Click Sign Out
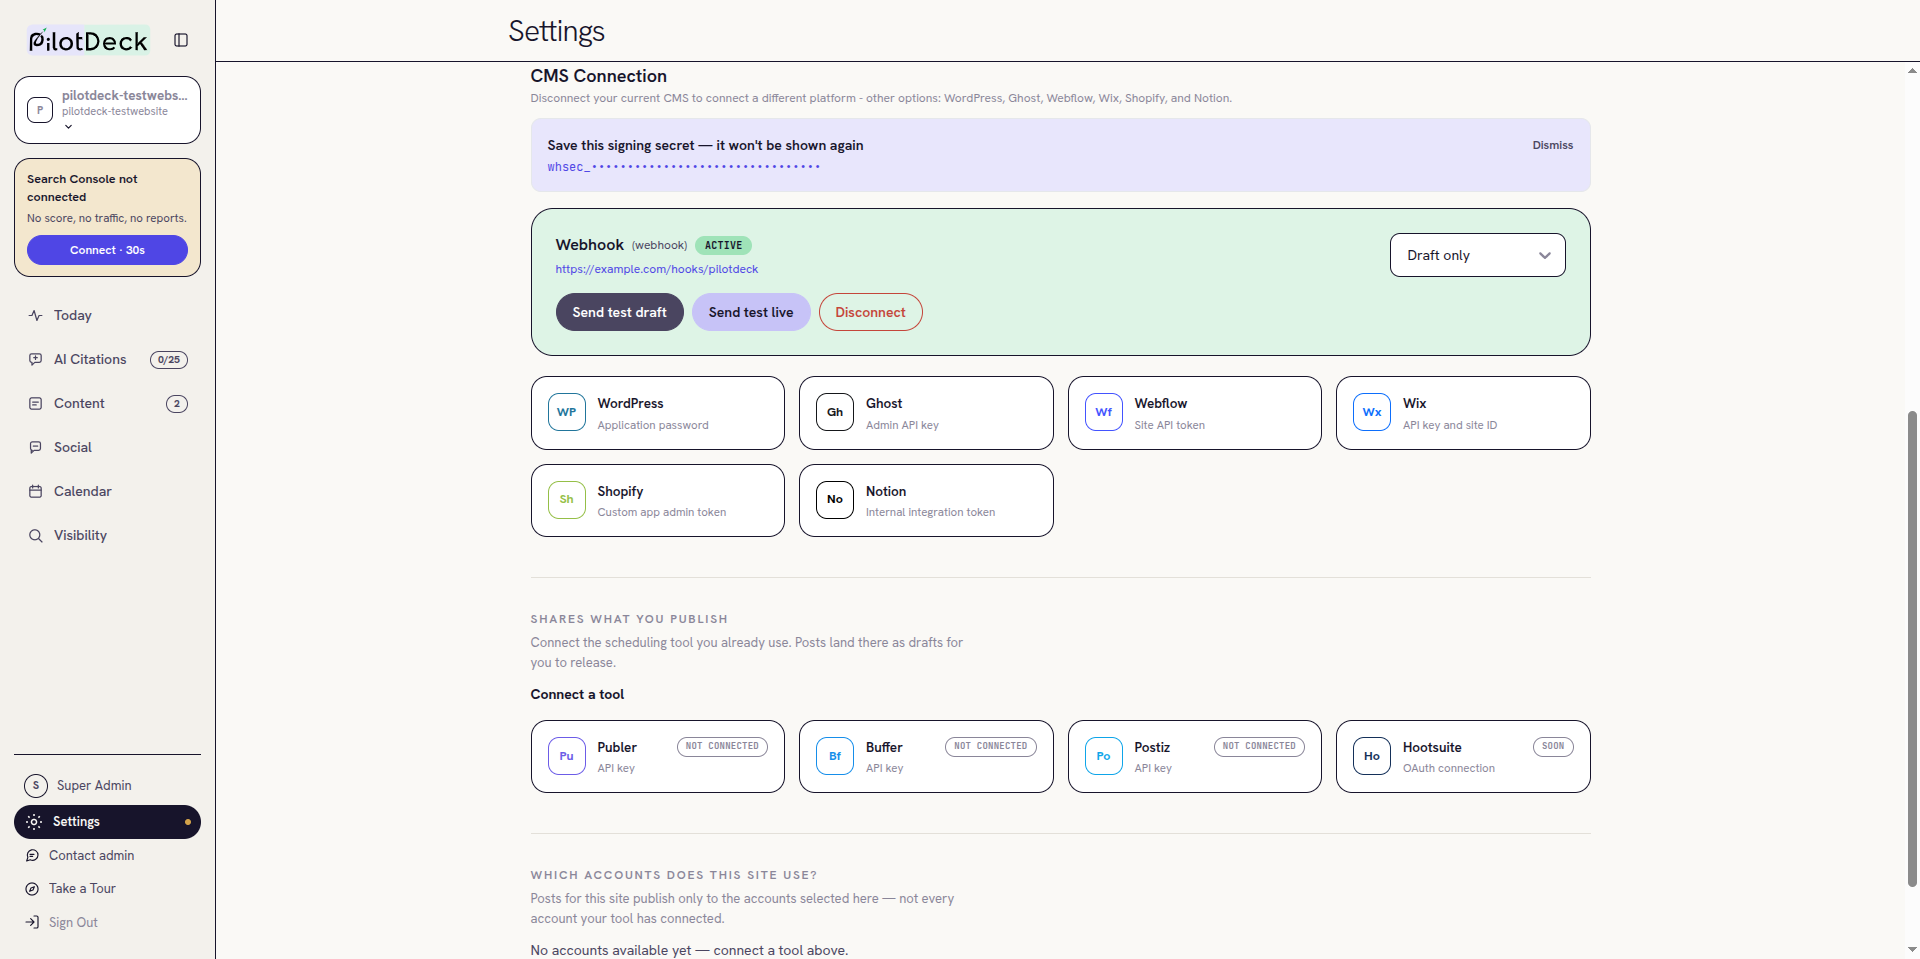The image size is (1920, 959). pyautogui.click(x=73, y=922)
